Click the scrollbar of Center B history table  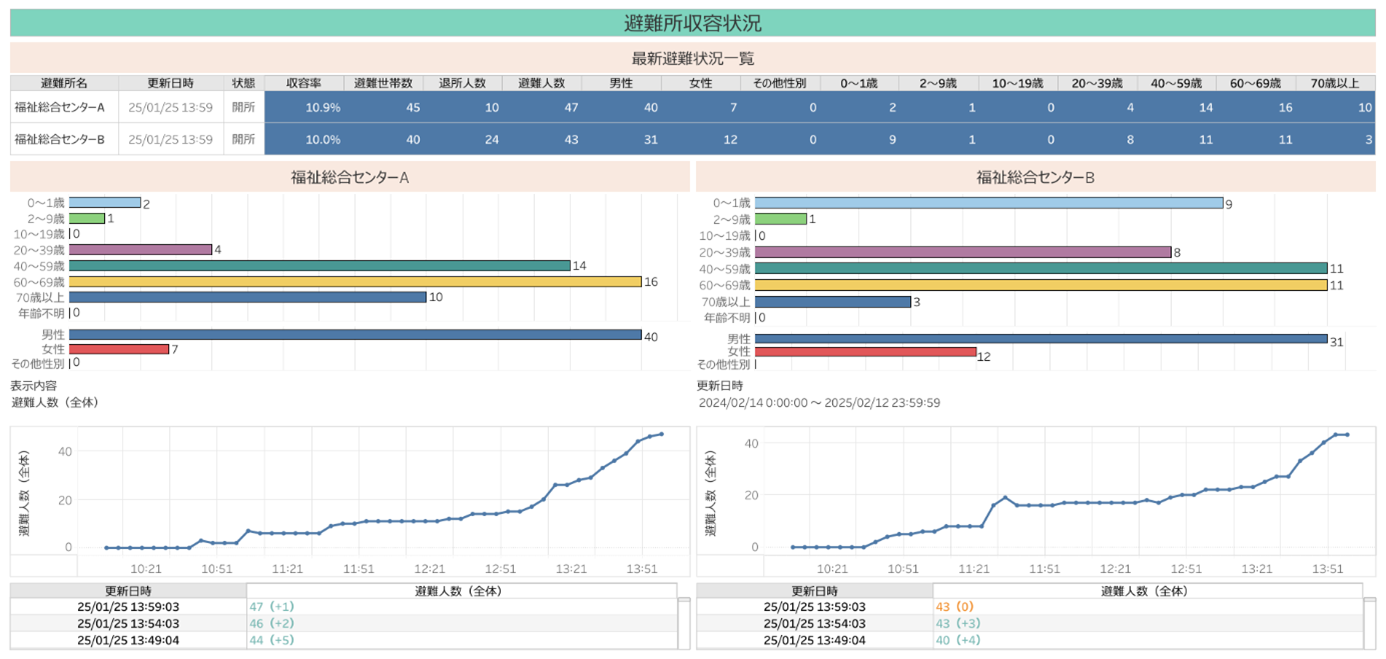(1369, 624)
